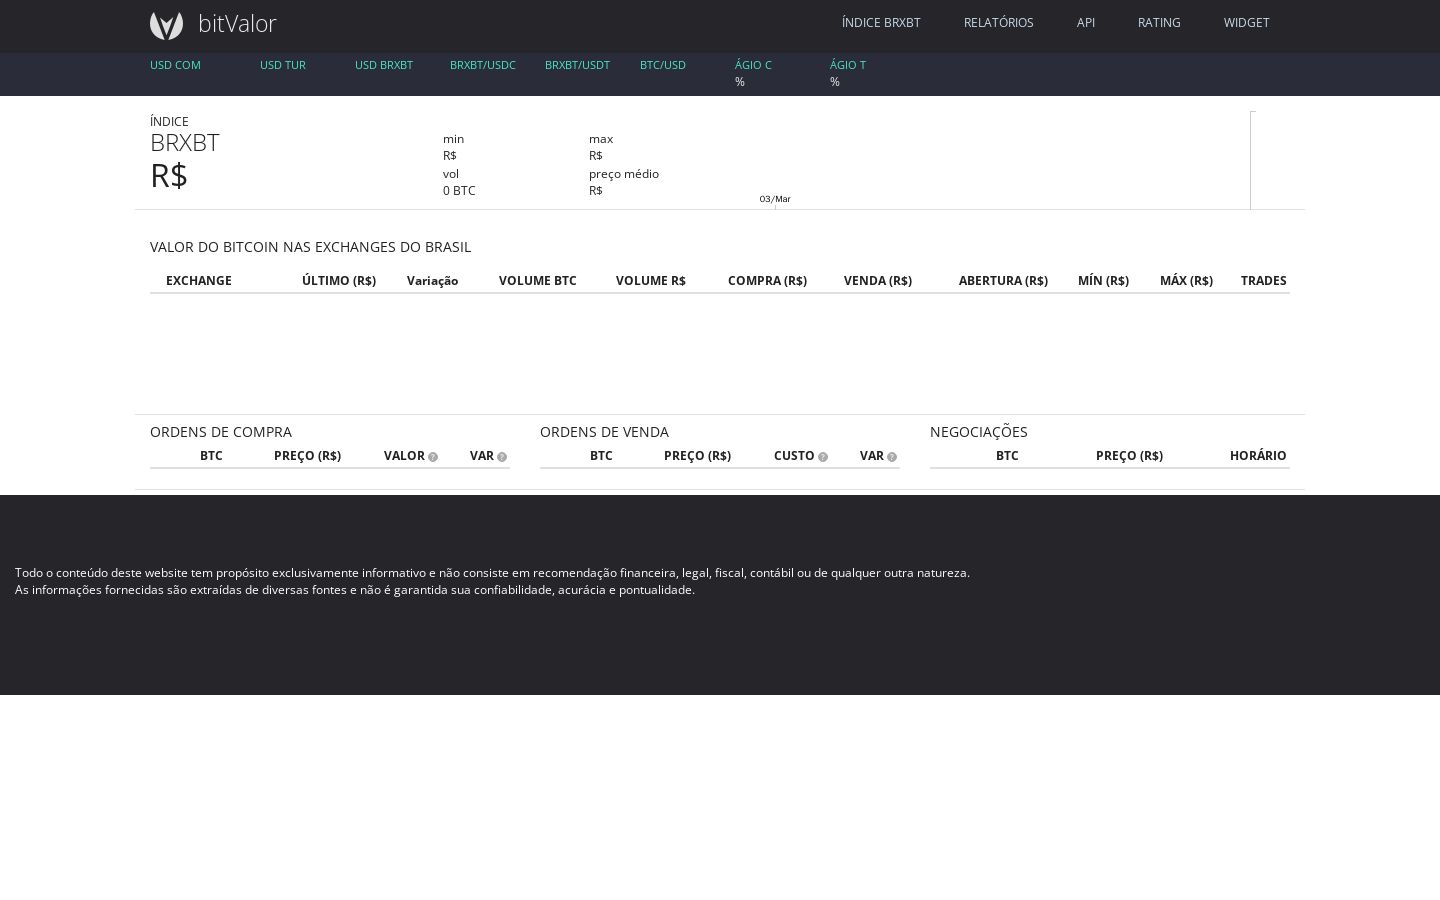
Task: Click the preço médio label
Action: [624, 174]
